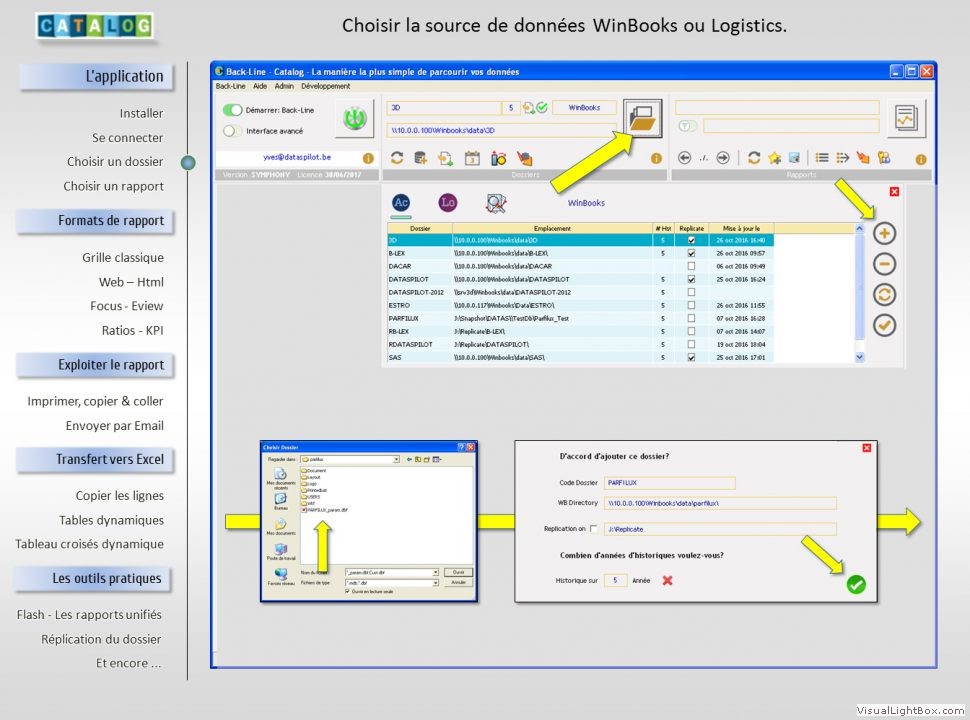Click the Ouvrir button in Choisir Dossier

tap(458, 573)
